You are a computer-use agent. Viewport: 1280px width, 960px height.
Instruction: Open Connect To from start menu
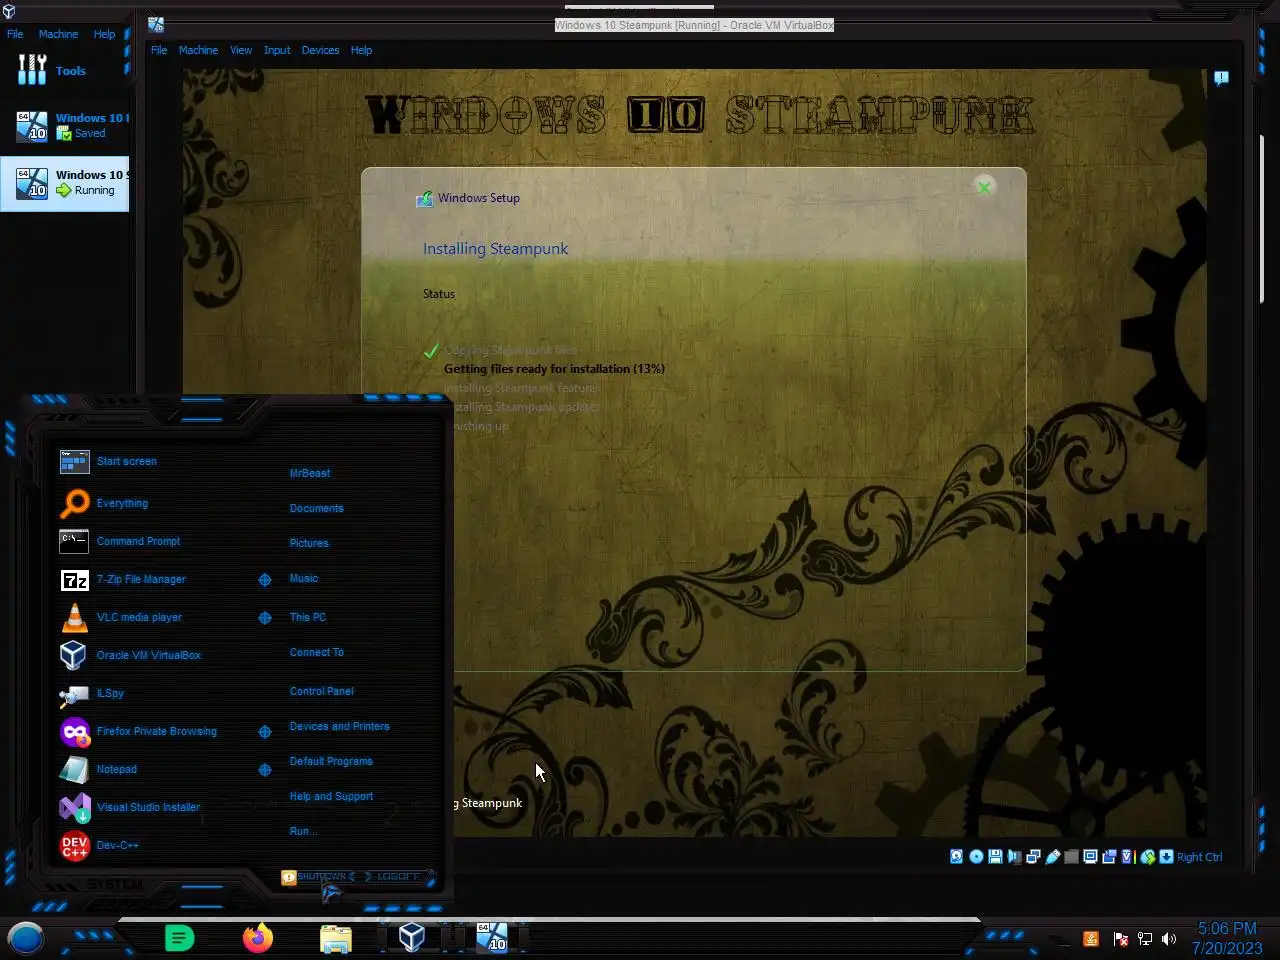point(317,652)
